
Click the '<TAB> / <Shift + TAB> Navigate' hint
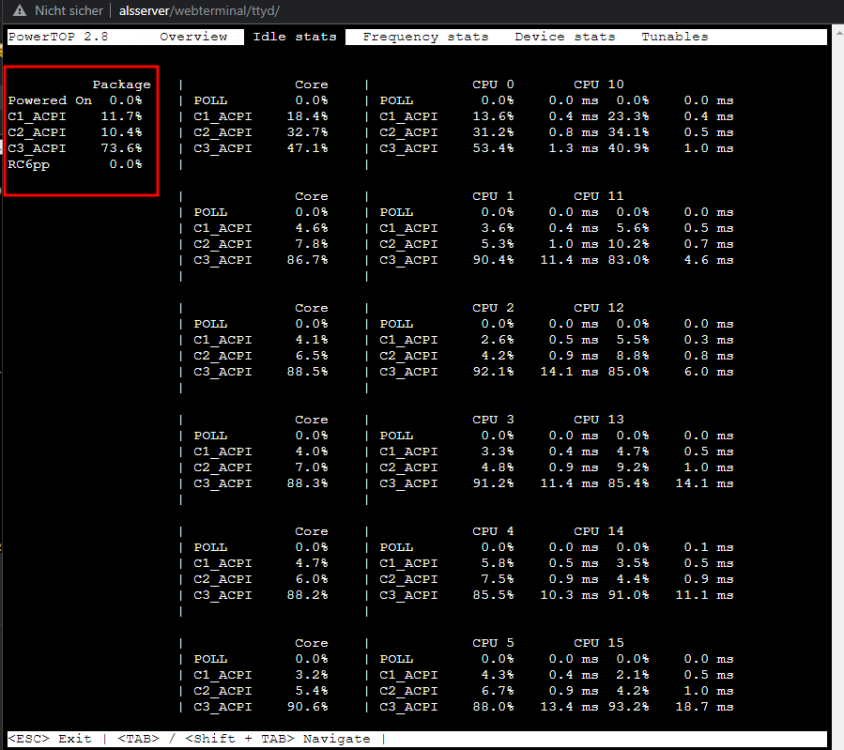(244, 739)
